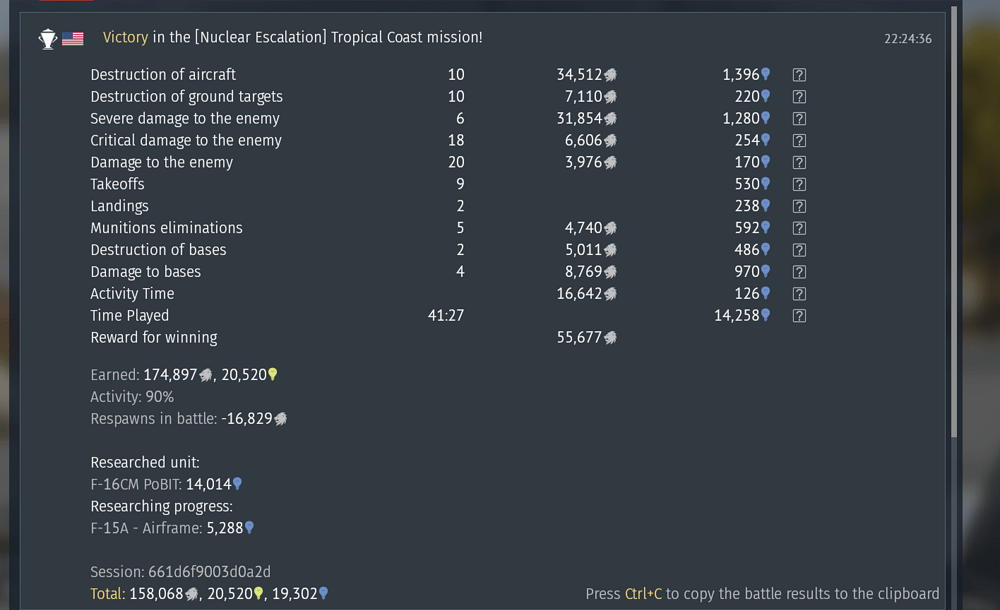Click the question mark beside Landings
This screenshot has width=1000, height=610.
pos(799,207)
